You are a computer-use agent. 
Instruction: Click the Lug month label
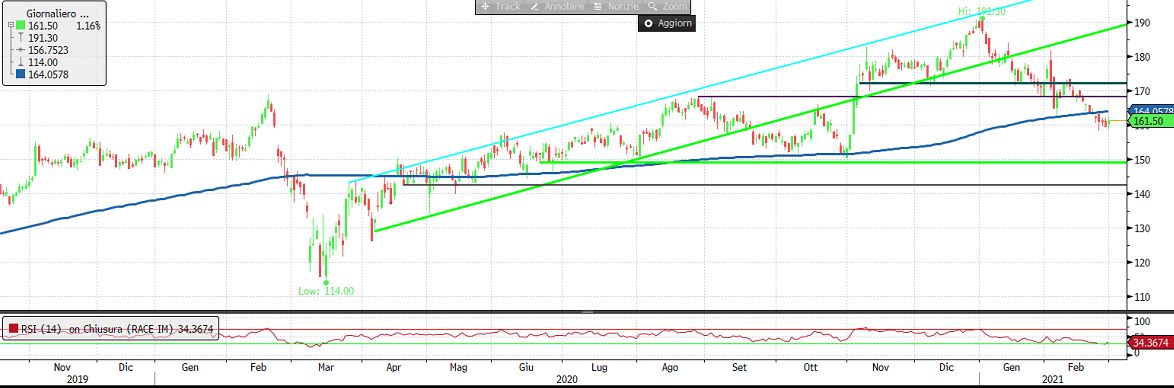(x=600, y=368)
